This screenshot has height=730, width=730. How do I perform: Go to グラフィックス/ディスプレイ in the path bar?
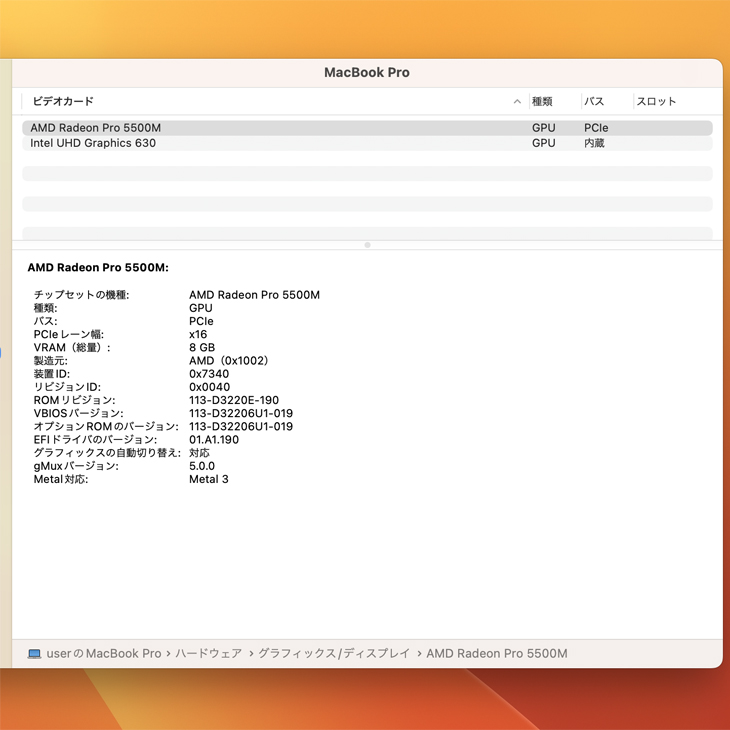pos(334,654)
